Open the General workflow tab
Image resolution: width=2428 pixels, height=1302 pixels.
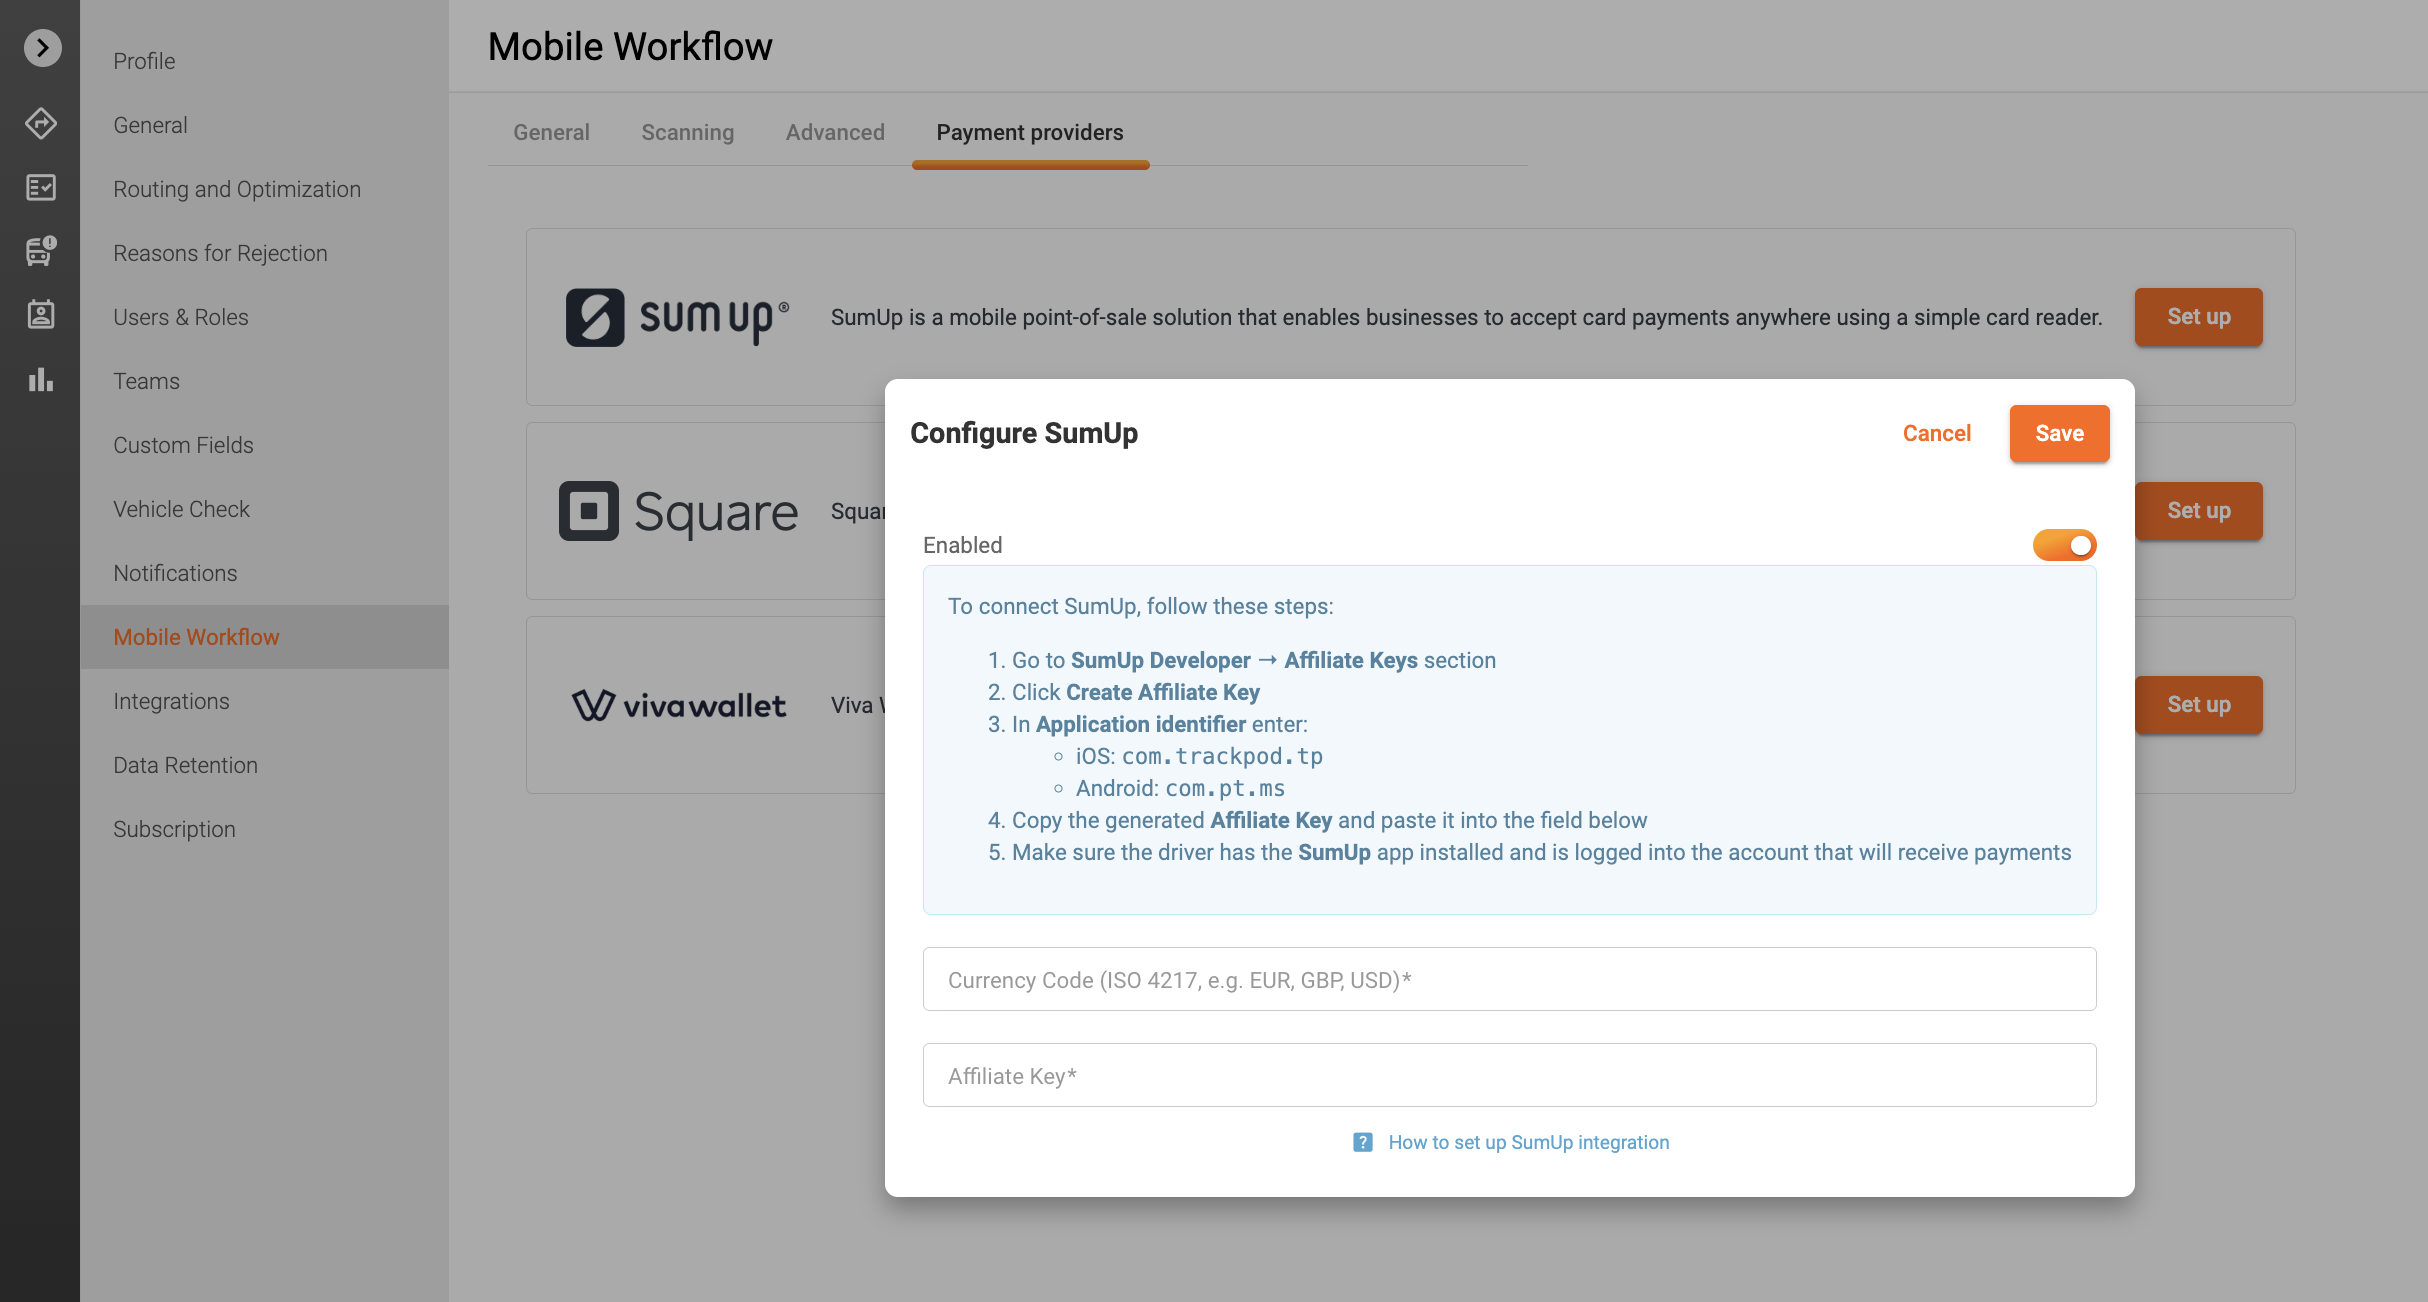(551, 132)
